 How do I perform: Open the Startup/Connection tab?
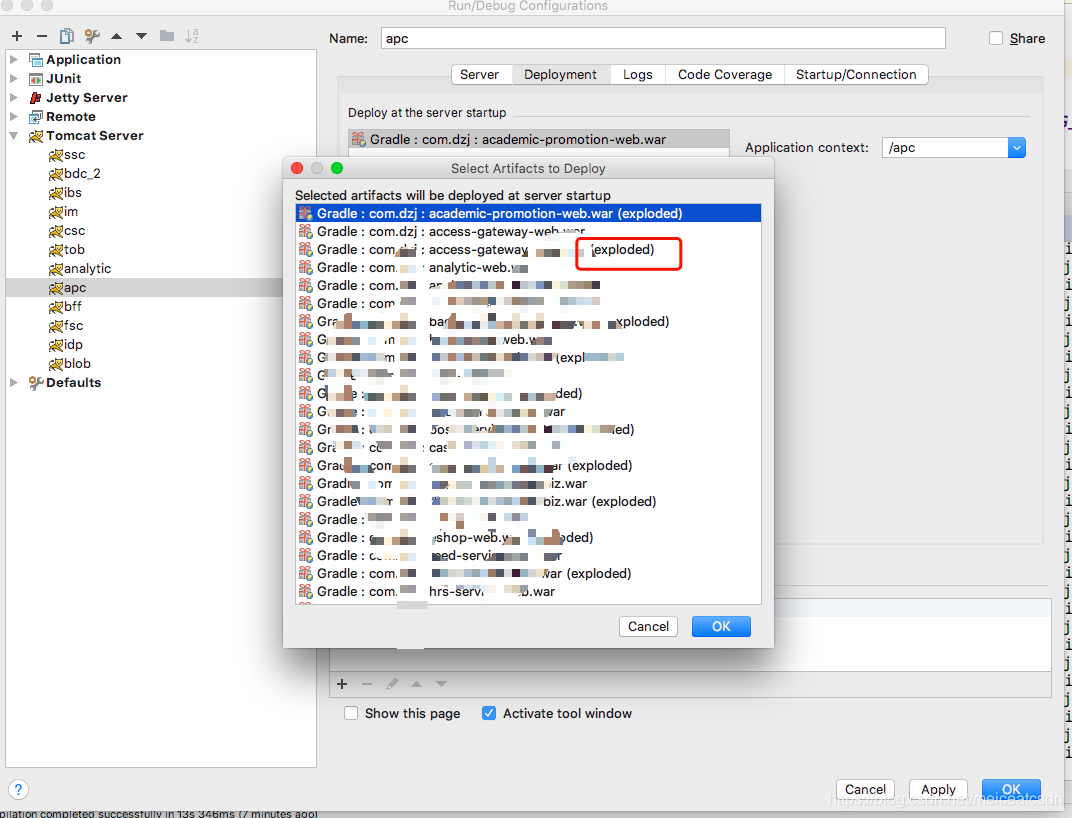[856, 75]
